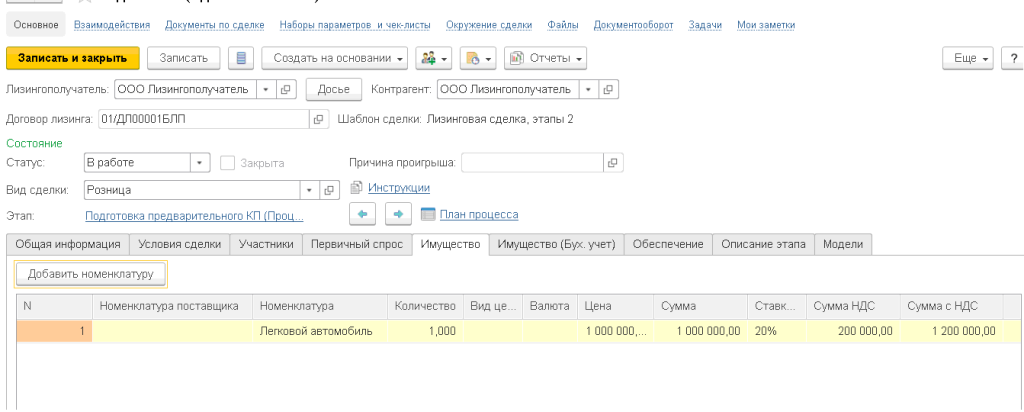The image size is (1024, 412).
Task: Go to the previous stage with left arrow
Action: point(363,215)
